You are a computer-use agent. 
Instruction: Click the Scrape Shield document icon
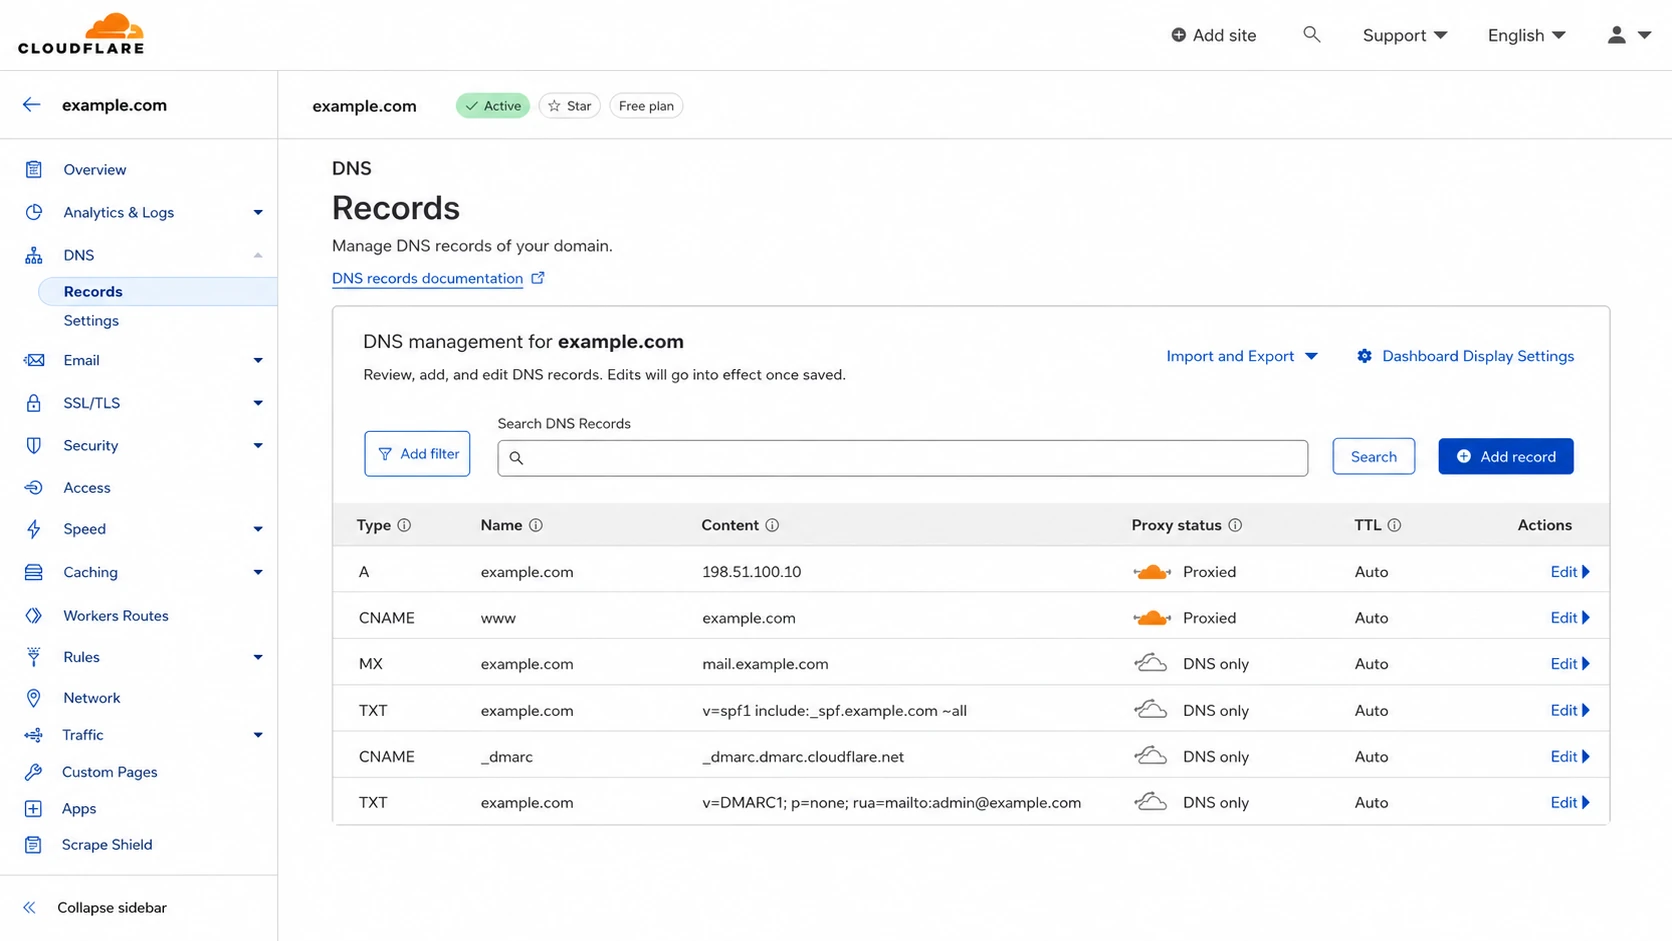click(x=34, y=845)
